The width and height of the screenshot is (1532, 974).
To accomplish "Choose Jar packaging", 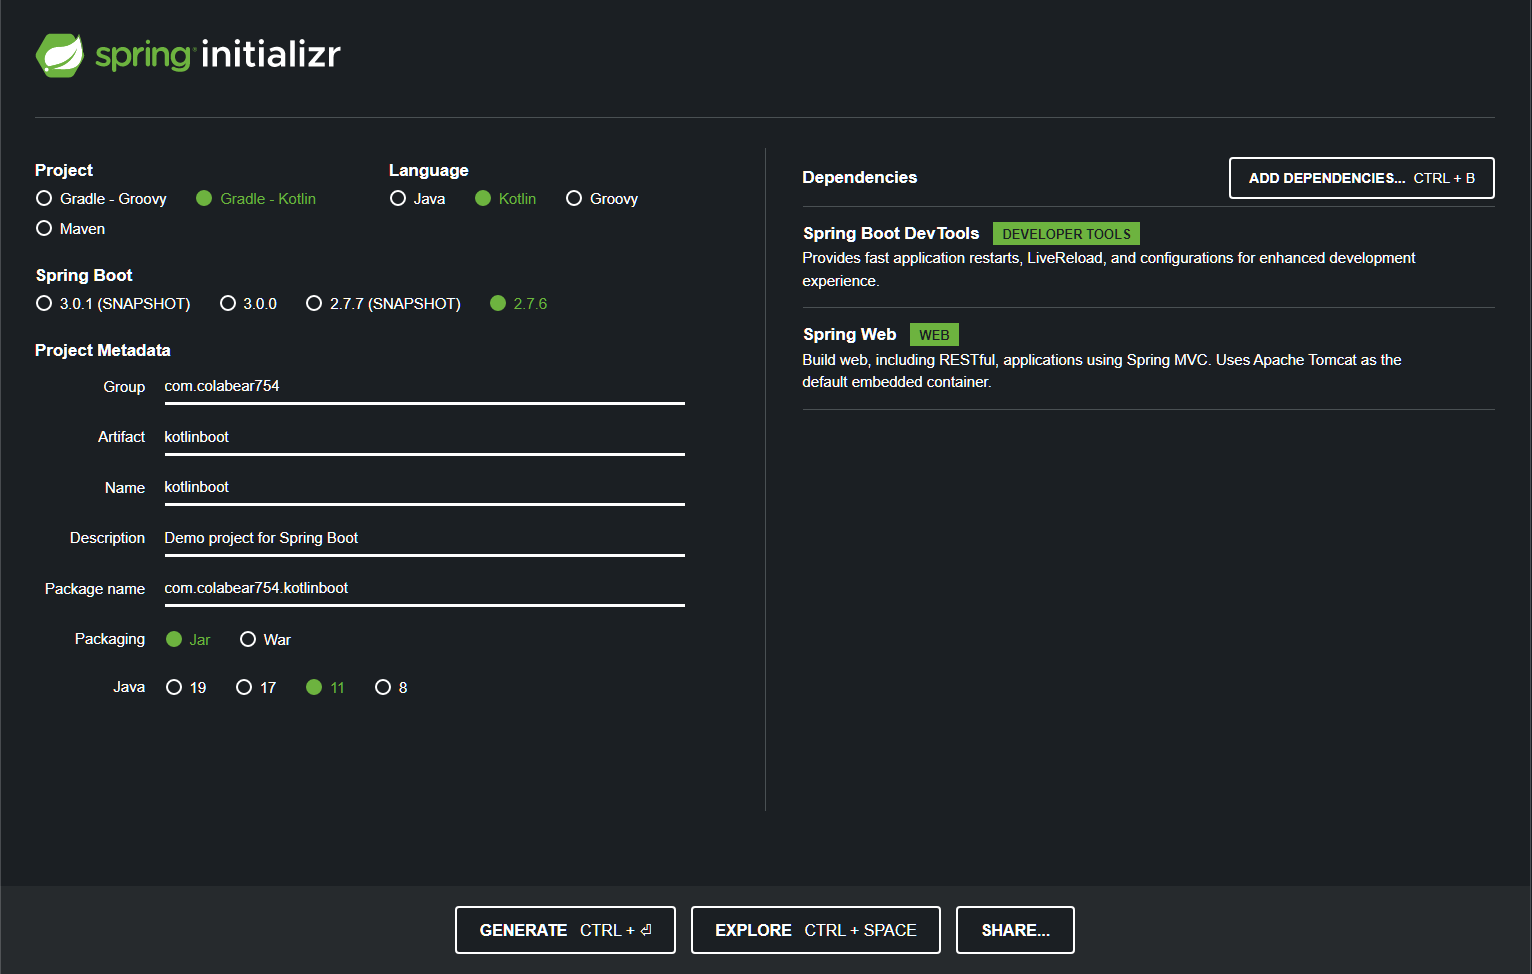I will (188, 640).
